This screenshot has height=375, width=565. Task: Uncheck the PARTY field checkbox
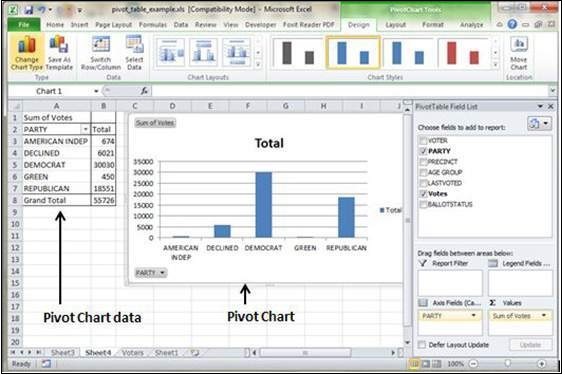[x=423, y=151]
